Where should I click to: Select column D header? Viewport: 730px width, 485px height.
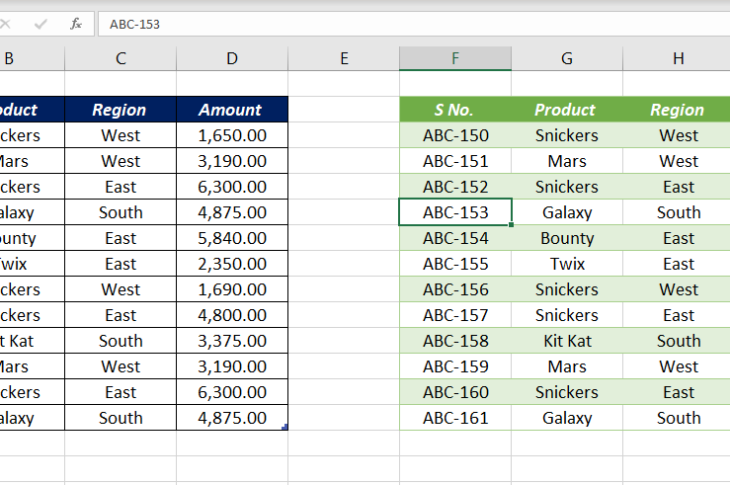click(232, 58)
